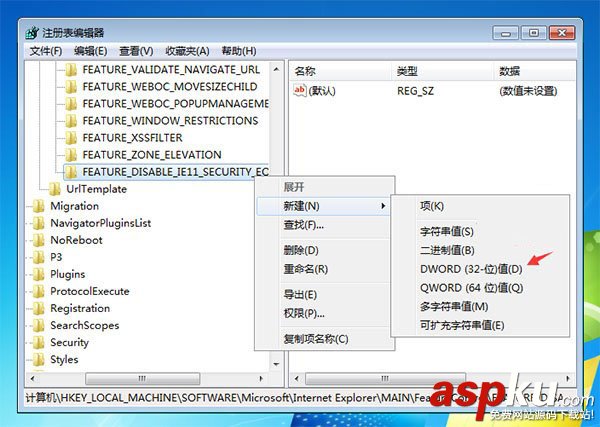Viewport: 600px width, 427px height.
Task: Choose 删除(D) in the context menu
Action: [x=325, y=251]
